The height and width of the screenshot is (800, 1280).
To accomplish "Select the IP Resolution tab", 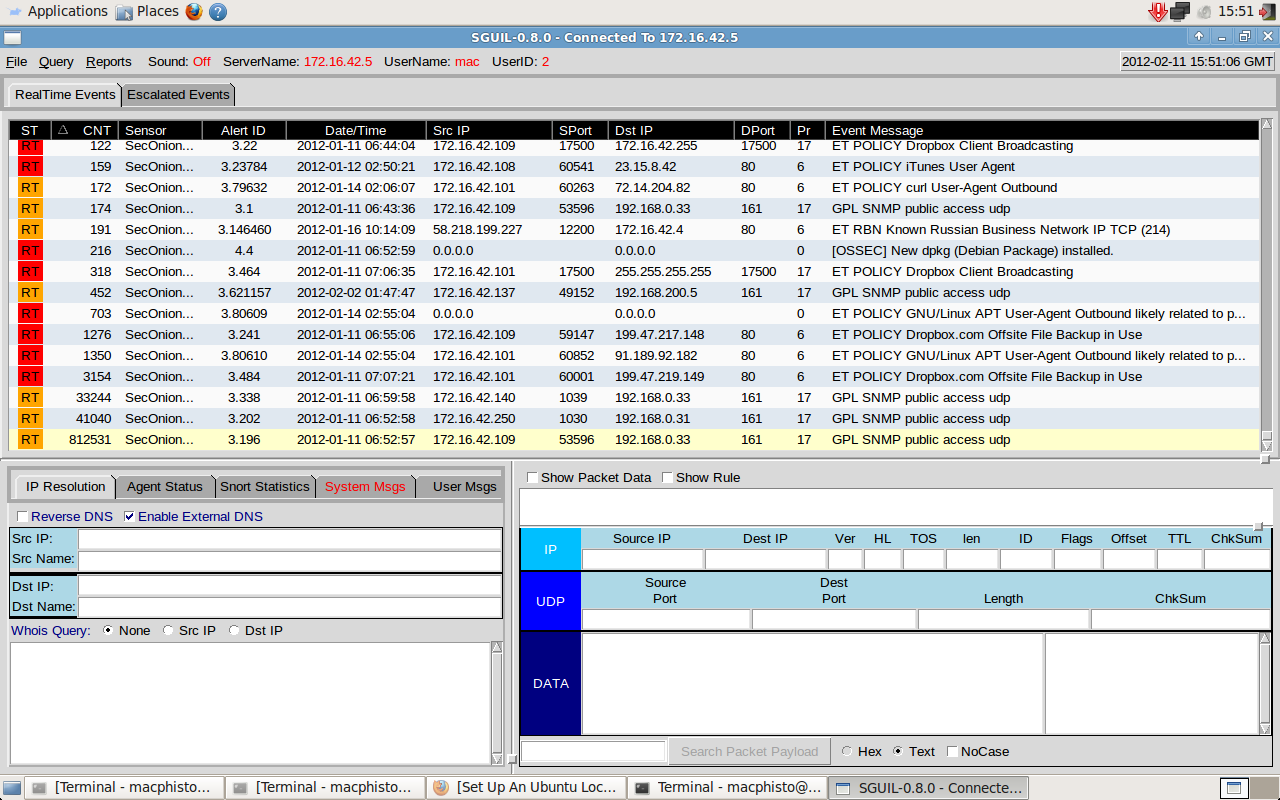I will (x=66, y=487).
